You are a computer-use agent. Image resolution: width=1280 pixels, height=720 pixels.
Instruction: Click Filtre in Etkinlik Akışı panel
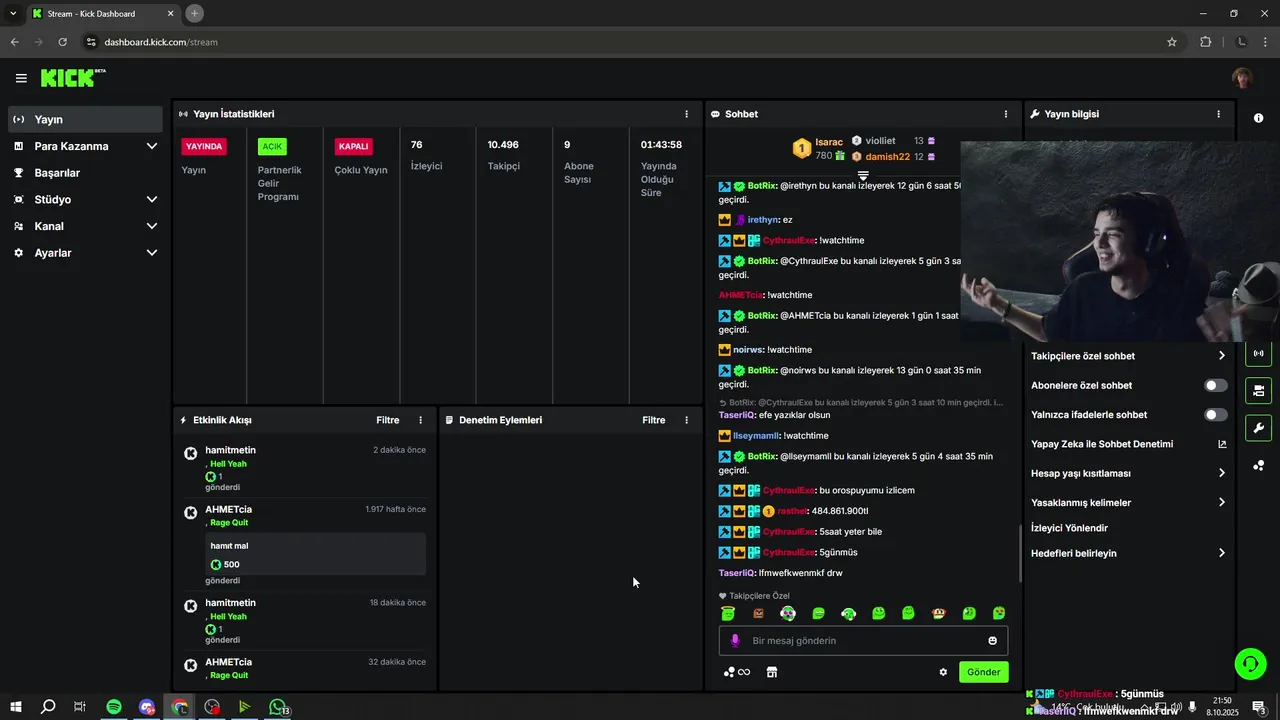388,420
